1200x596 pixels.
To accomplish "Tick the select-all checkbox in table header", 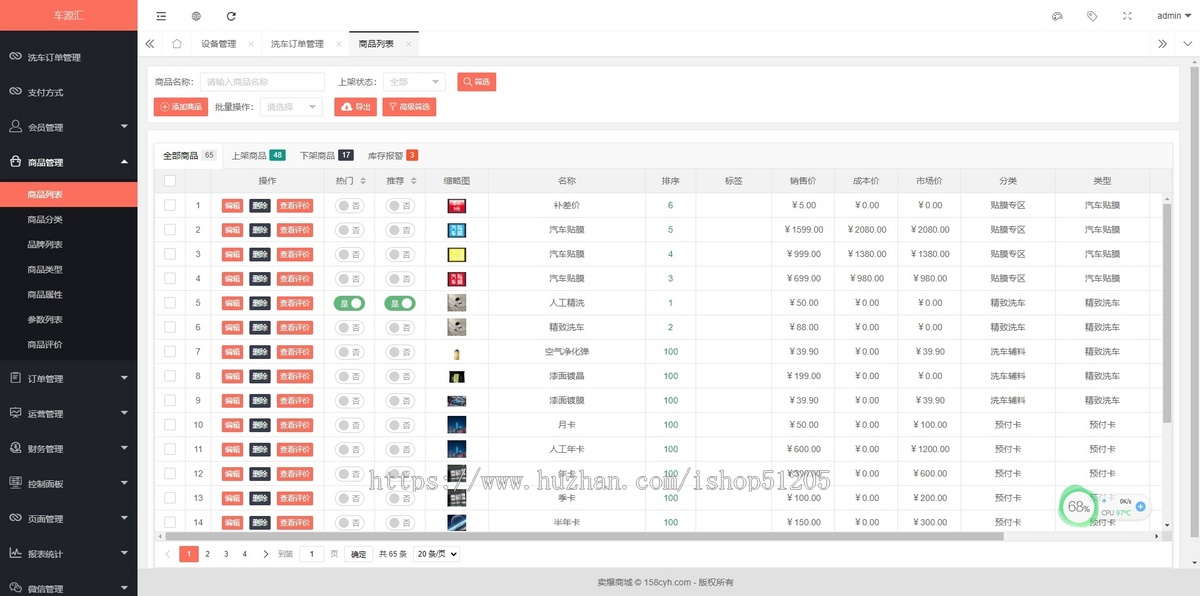I will pyautogui.click(x=170, y=181).
